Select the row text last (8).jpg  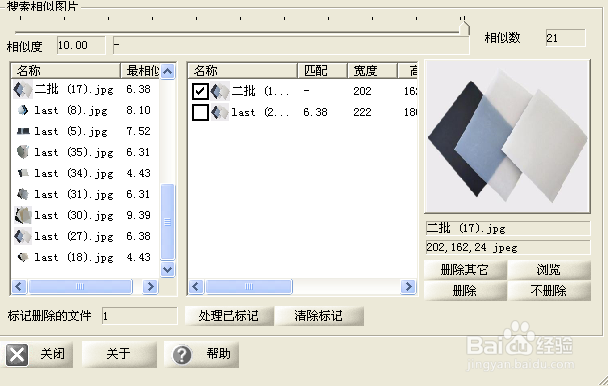click(x=71, y=111)
